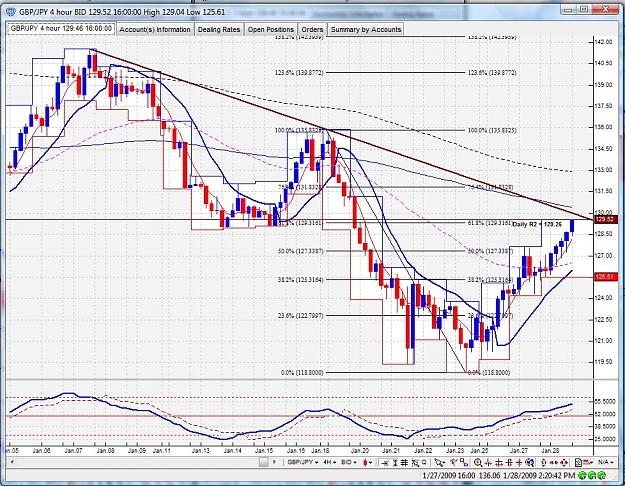The image size is (625, 486).
Task: Click the '1/27/2009 16:00' status text
Action: tap(448, 476)
